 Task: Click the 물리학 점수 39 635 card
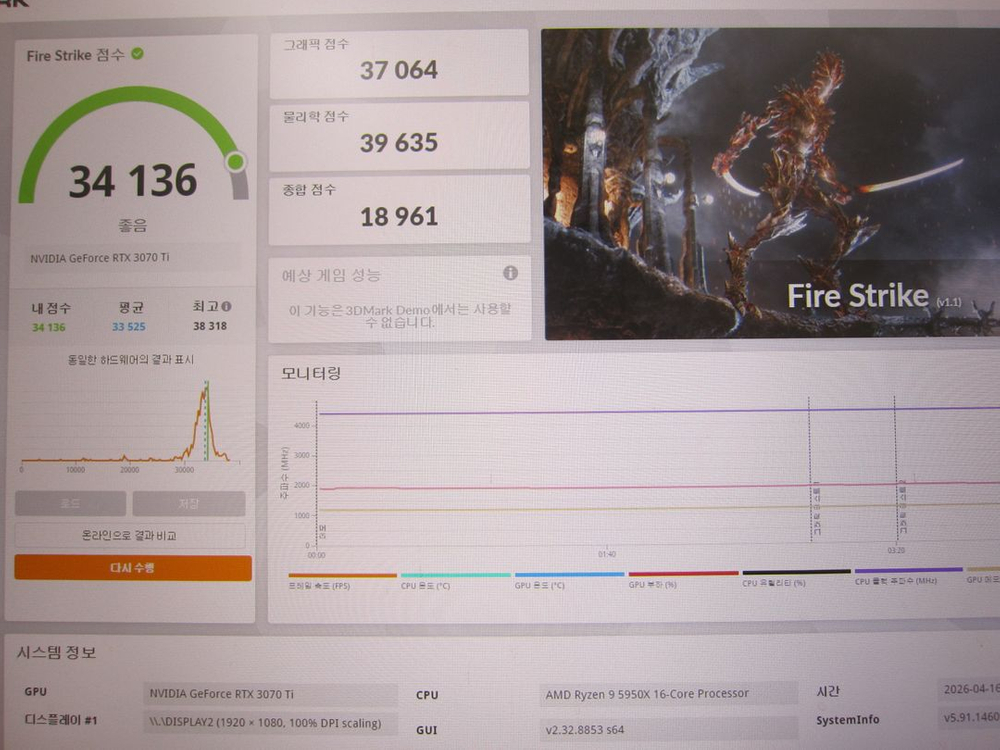click(x=399, y=135)
